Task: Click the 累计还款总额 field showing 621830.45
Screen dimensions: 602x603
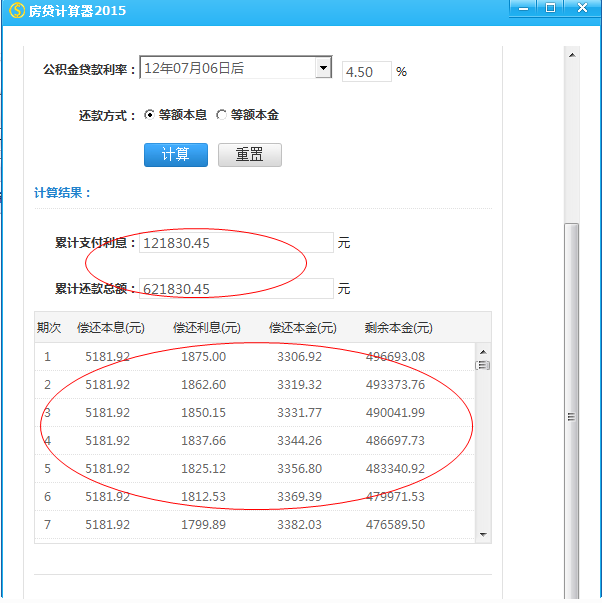Action: click(x=236, y=288)
